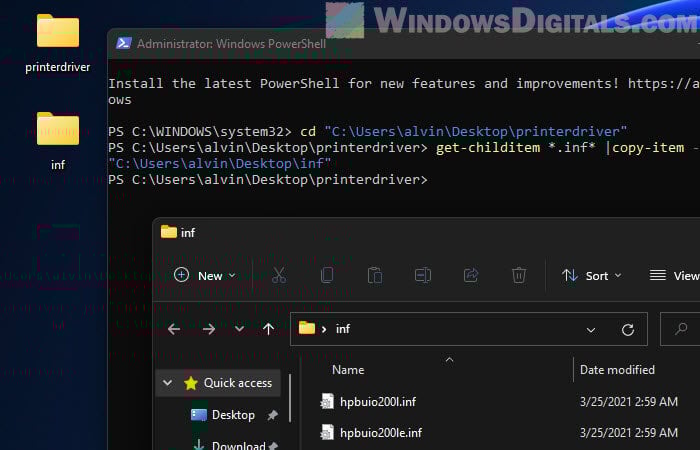The image size is (700, 450).
Task: Click the search magnifier icon
Action: (681, 329)
